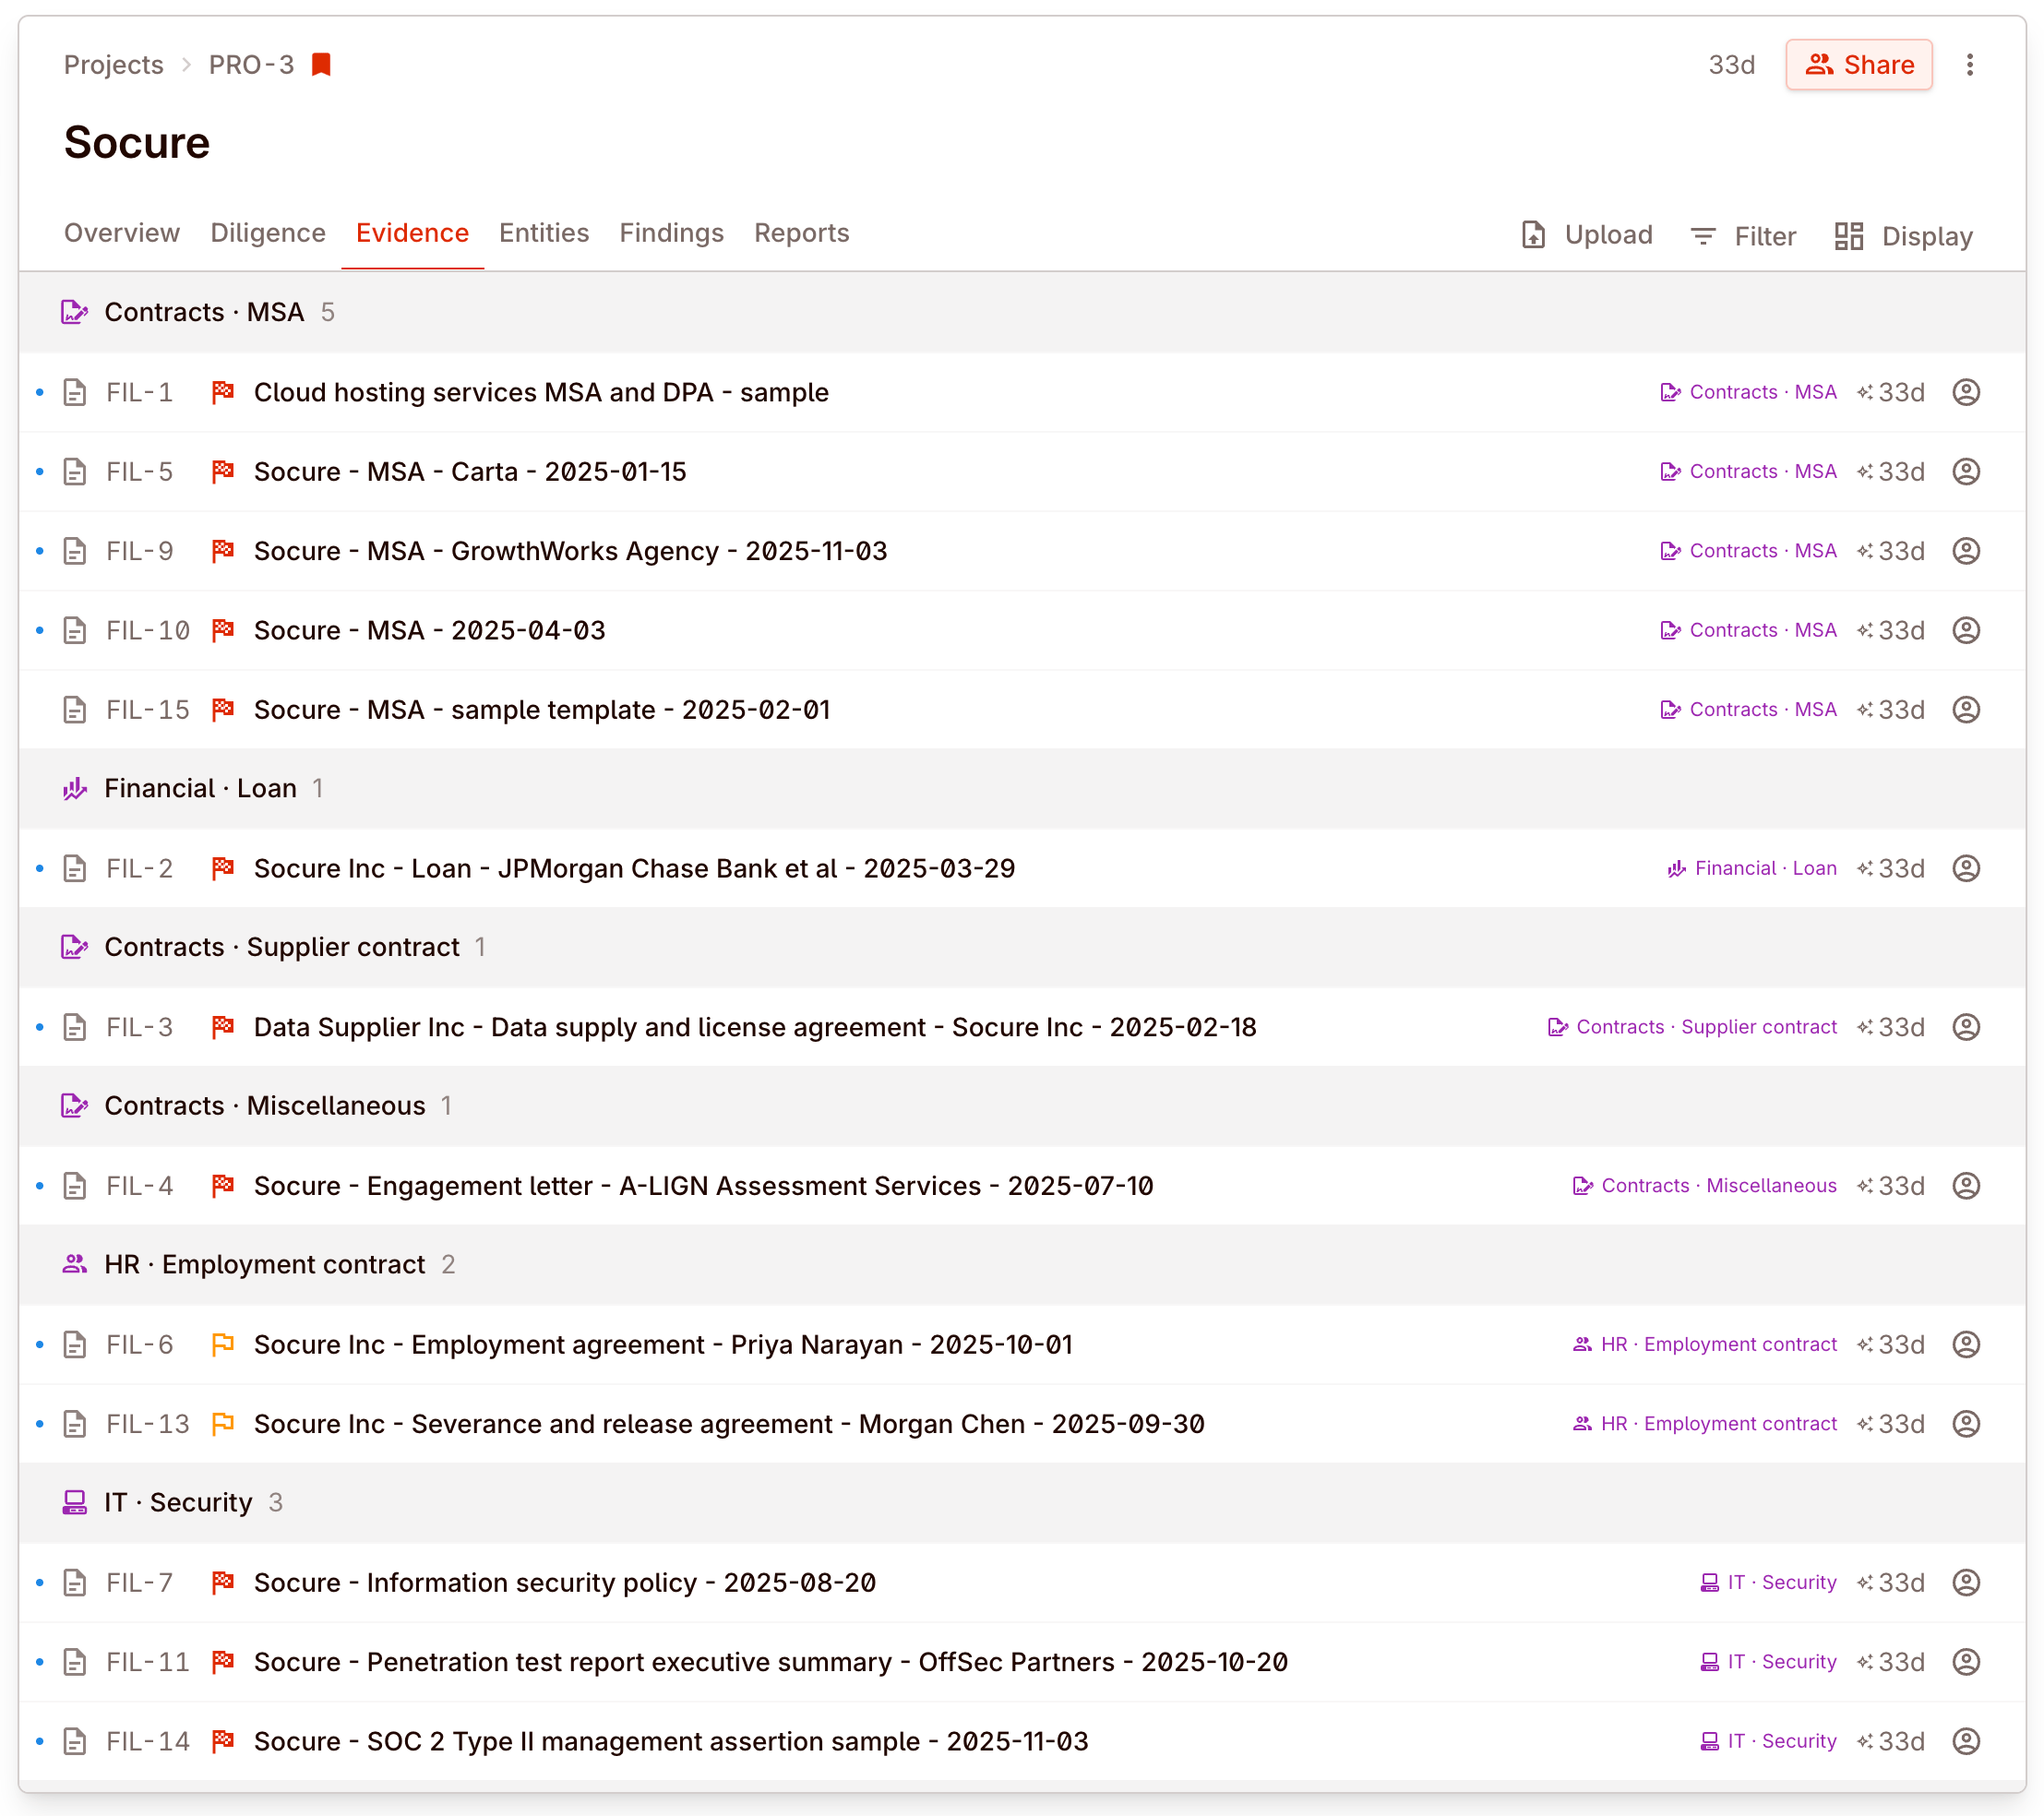Image resolution: width=2044 pixels, height=1816 pixels.
Task: Open the Display options dropdown
Action: pos(1903,236)
